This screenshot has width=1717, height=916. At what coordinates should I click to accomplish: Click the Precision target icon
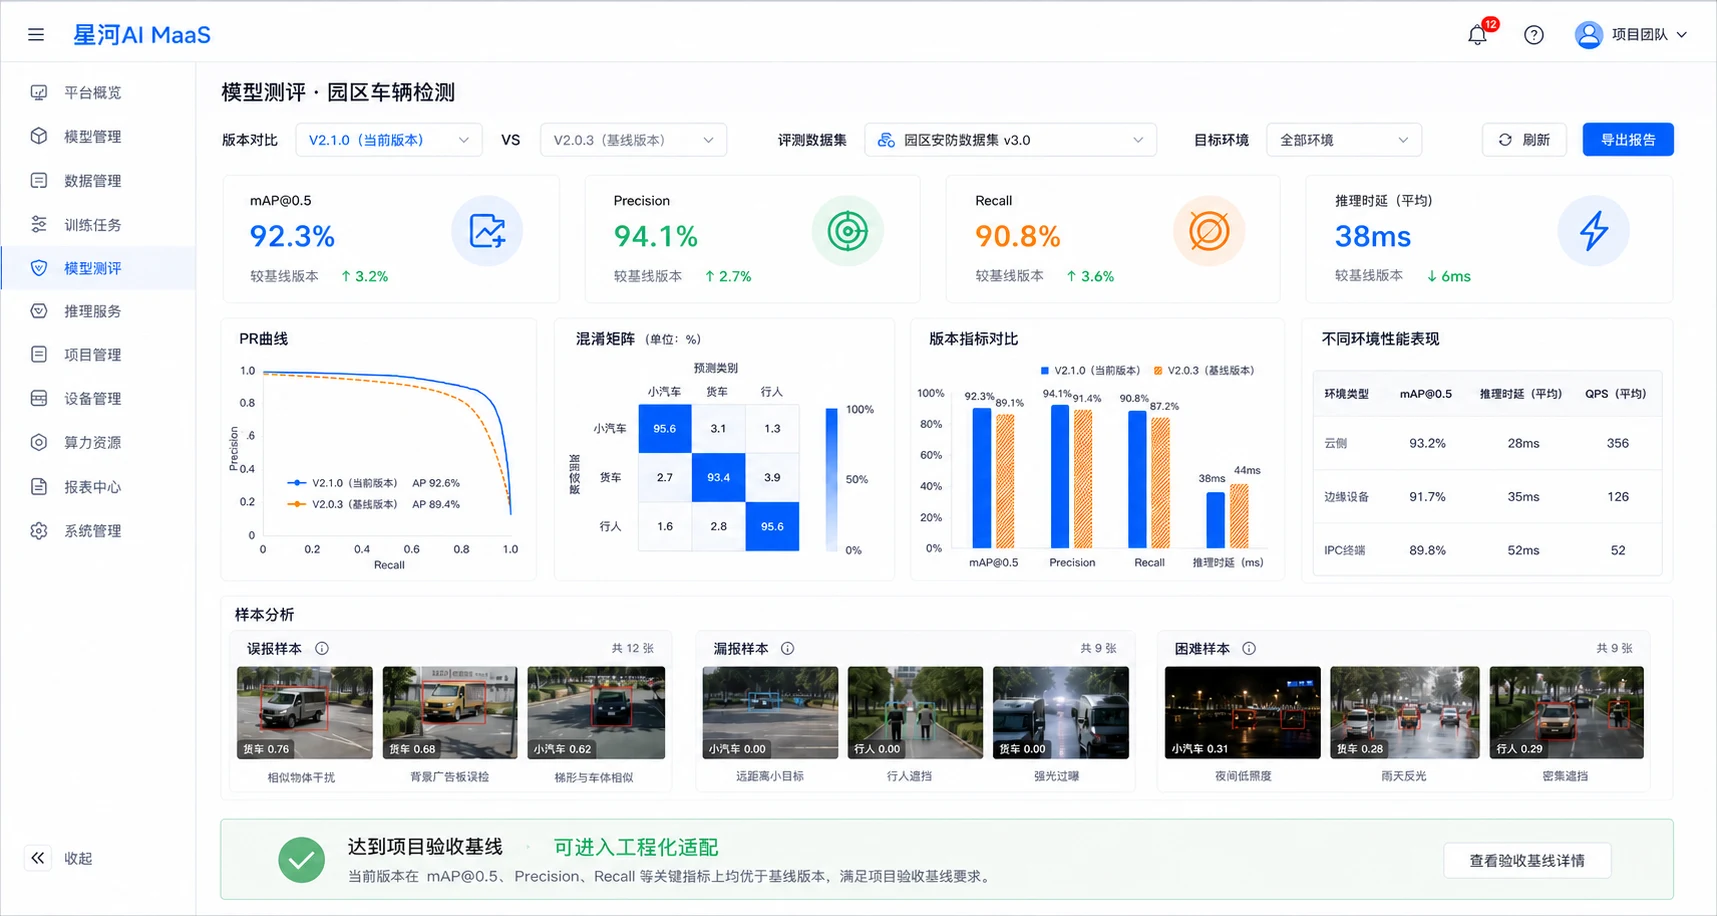(x=847, y=232)
